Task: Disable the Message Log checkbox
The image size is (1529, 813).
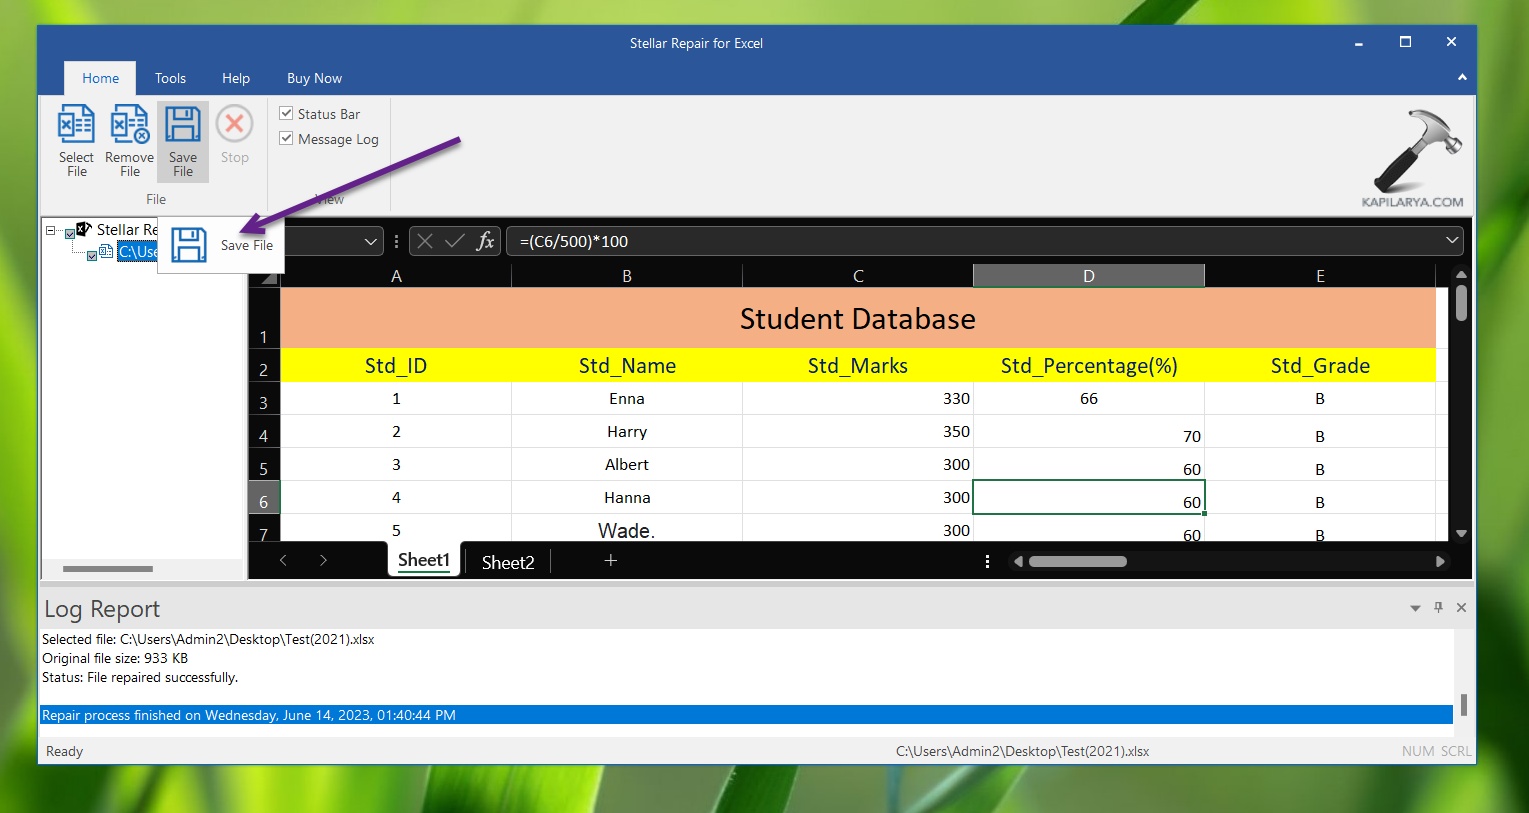Action: click(x=286, y=139)
